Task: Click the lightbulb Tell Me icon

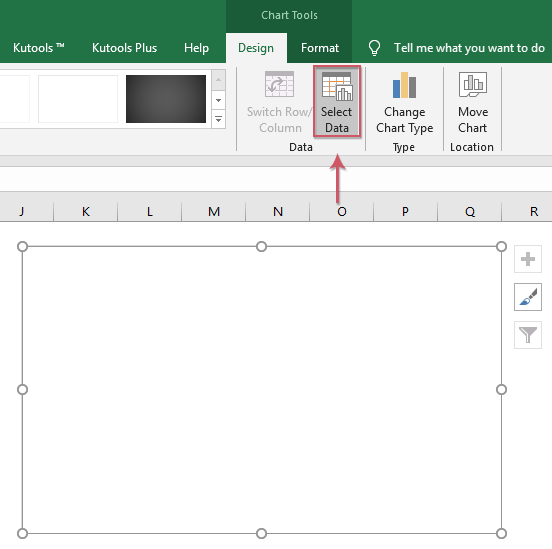Action: point(374,48)
